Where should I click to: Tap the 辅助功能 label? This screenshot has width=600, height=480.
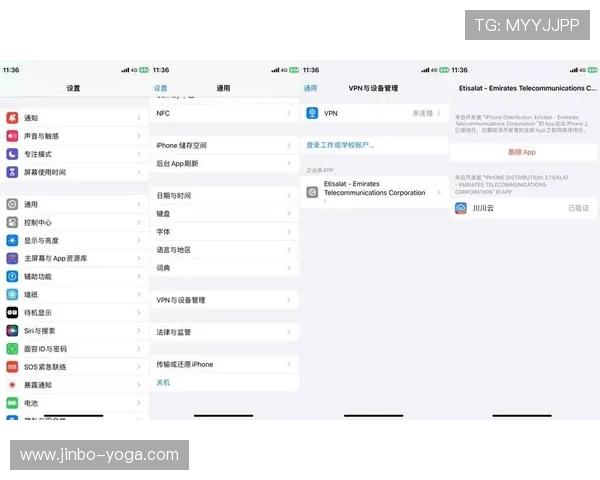coord(38,276)
